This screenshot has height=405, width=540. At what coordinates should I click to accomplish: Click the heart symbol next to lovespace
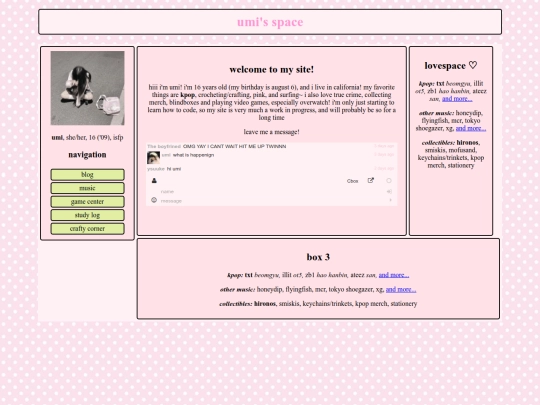point(473,65)
